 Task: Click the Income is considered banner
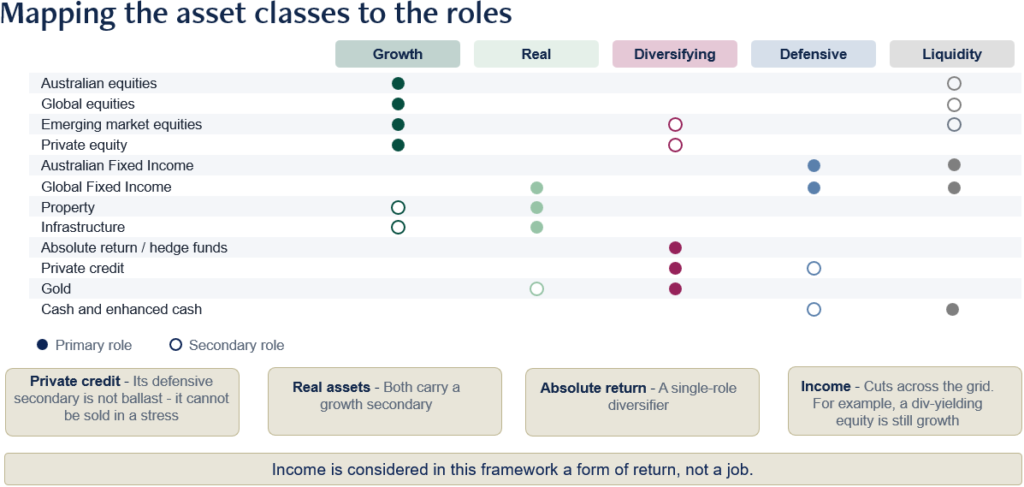click(512, 470)
